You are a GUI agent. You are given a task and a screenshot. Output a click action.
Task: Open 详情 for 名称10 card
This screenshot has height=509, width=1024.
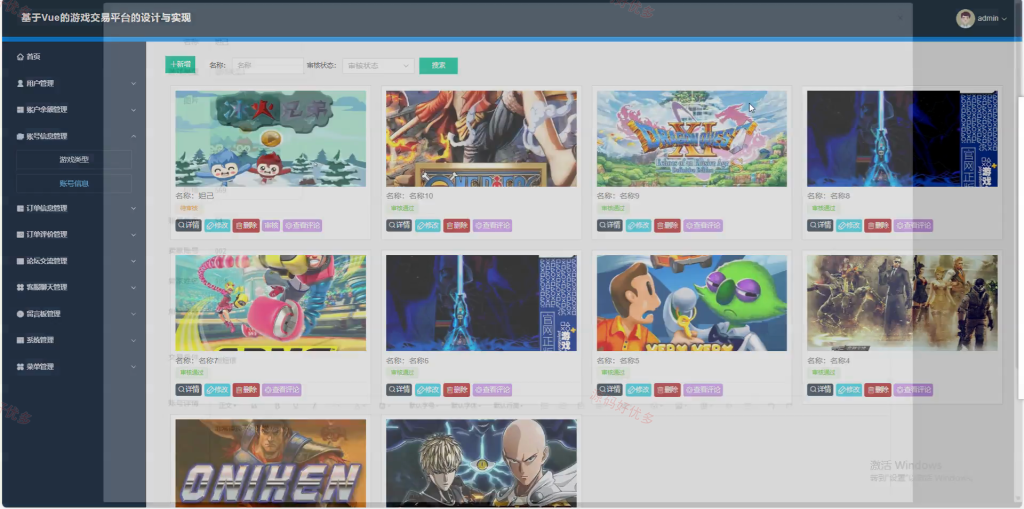coord(399,225)
